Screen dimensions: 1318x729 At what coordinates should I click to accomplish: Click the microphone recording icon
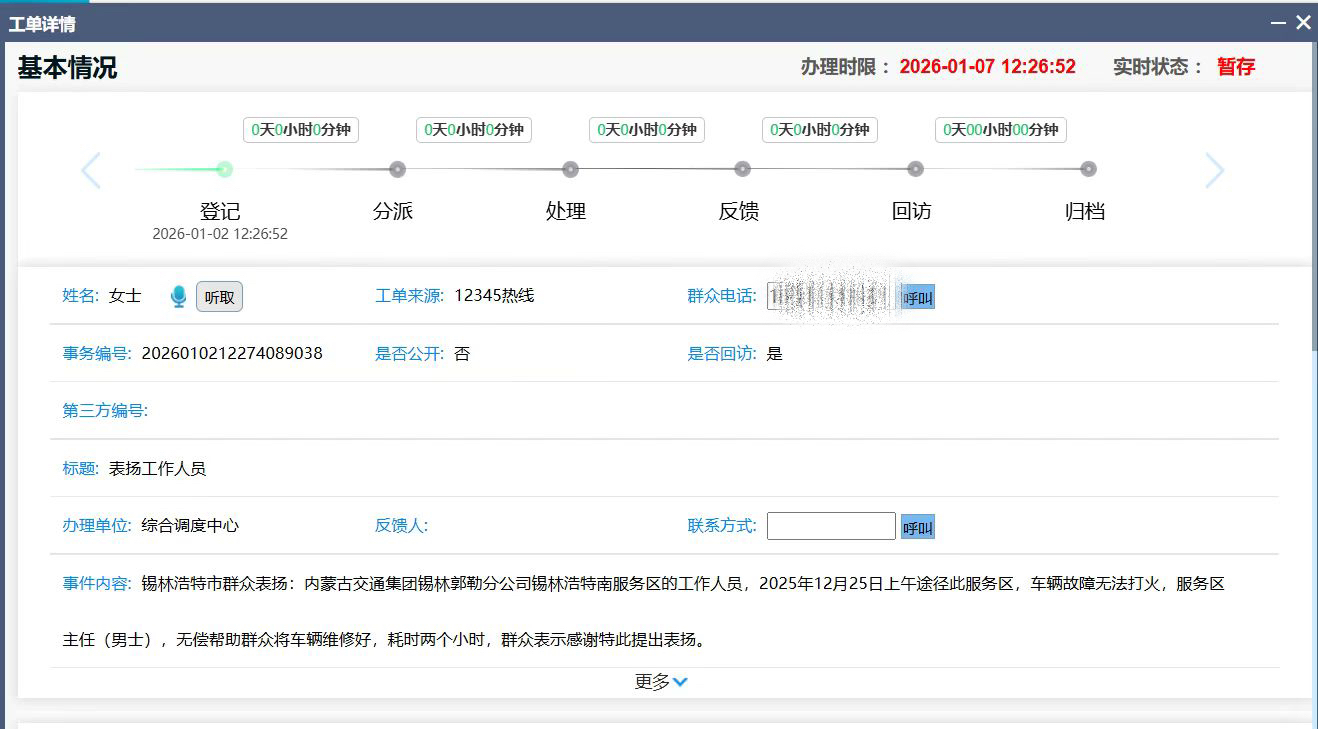[178, 297]
